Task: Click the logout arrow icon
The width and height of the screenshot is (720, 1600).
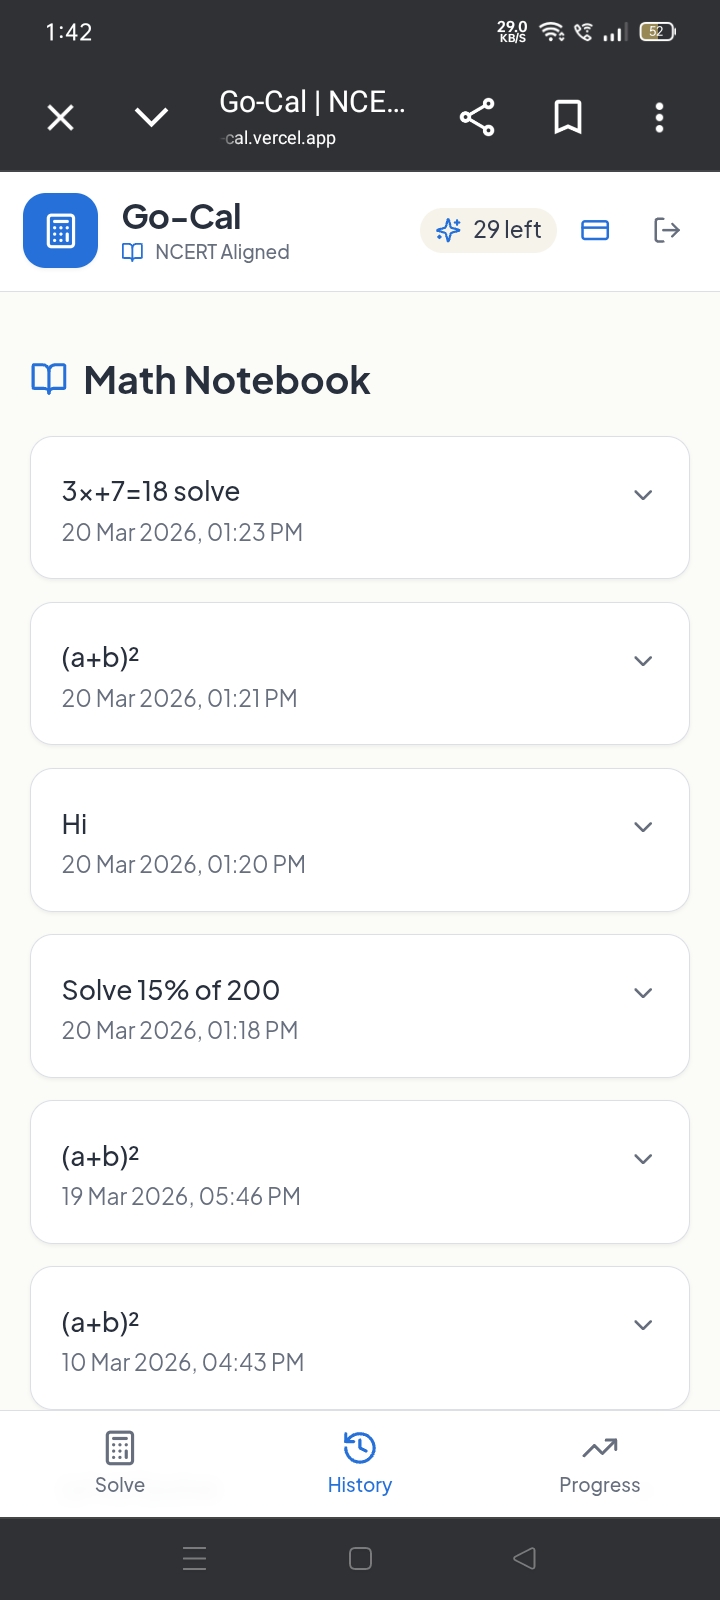Action: pos(666,231)
